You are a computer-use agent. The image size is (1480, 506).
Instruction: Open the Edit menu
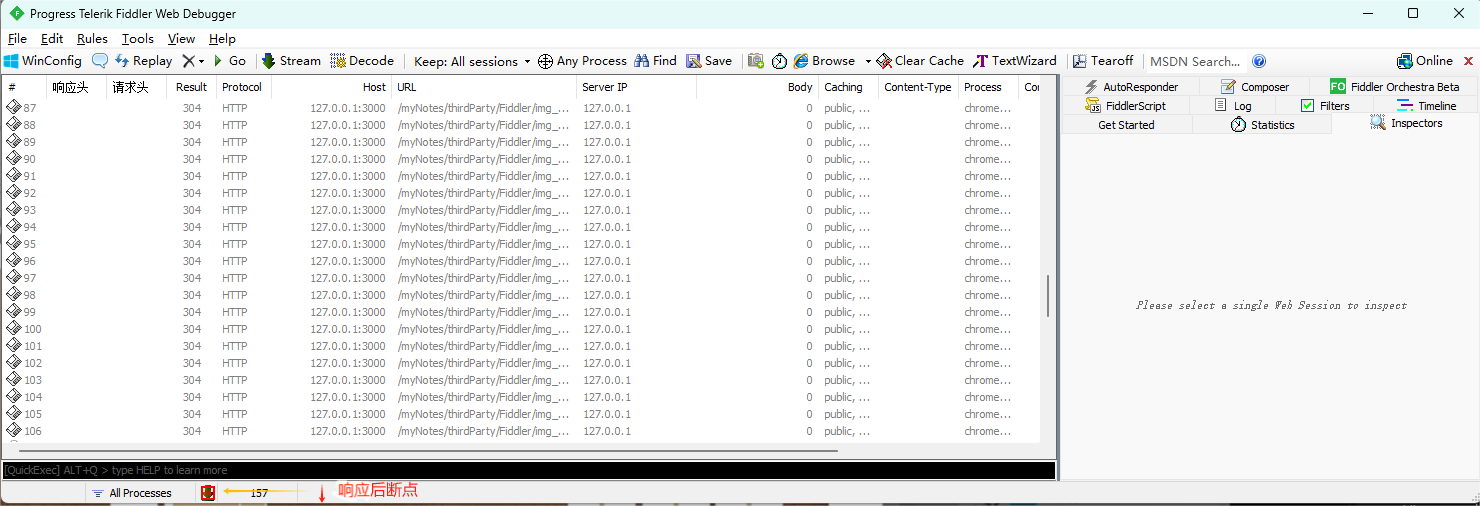pos(52,38)
